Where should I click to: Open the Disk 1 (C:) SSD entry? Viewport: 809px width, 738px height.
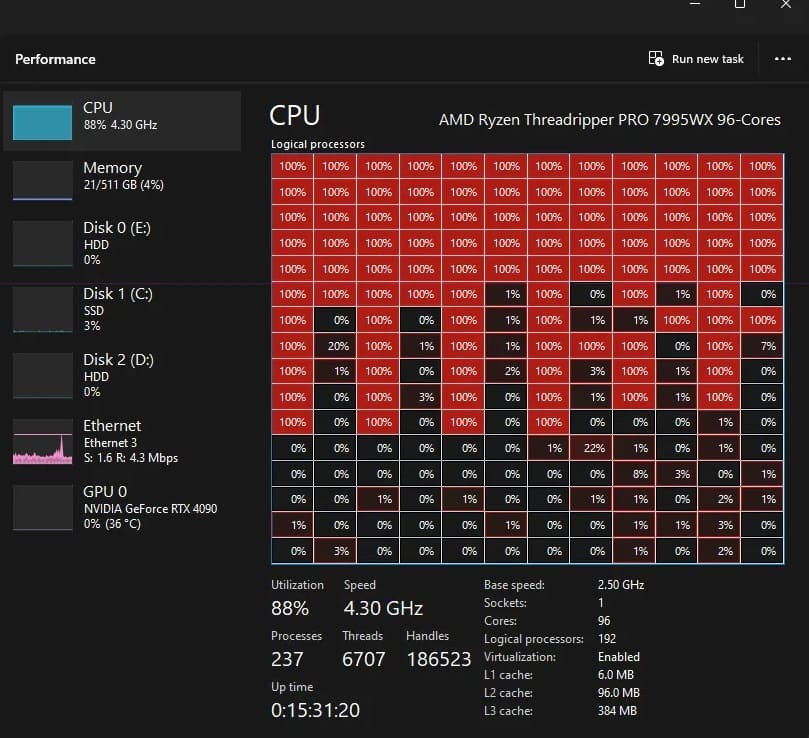[122, 309]
